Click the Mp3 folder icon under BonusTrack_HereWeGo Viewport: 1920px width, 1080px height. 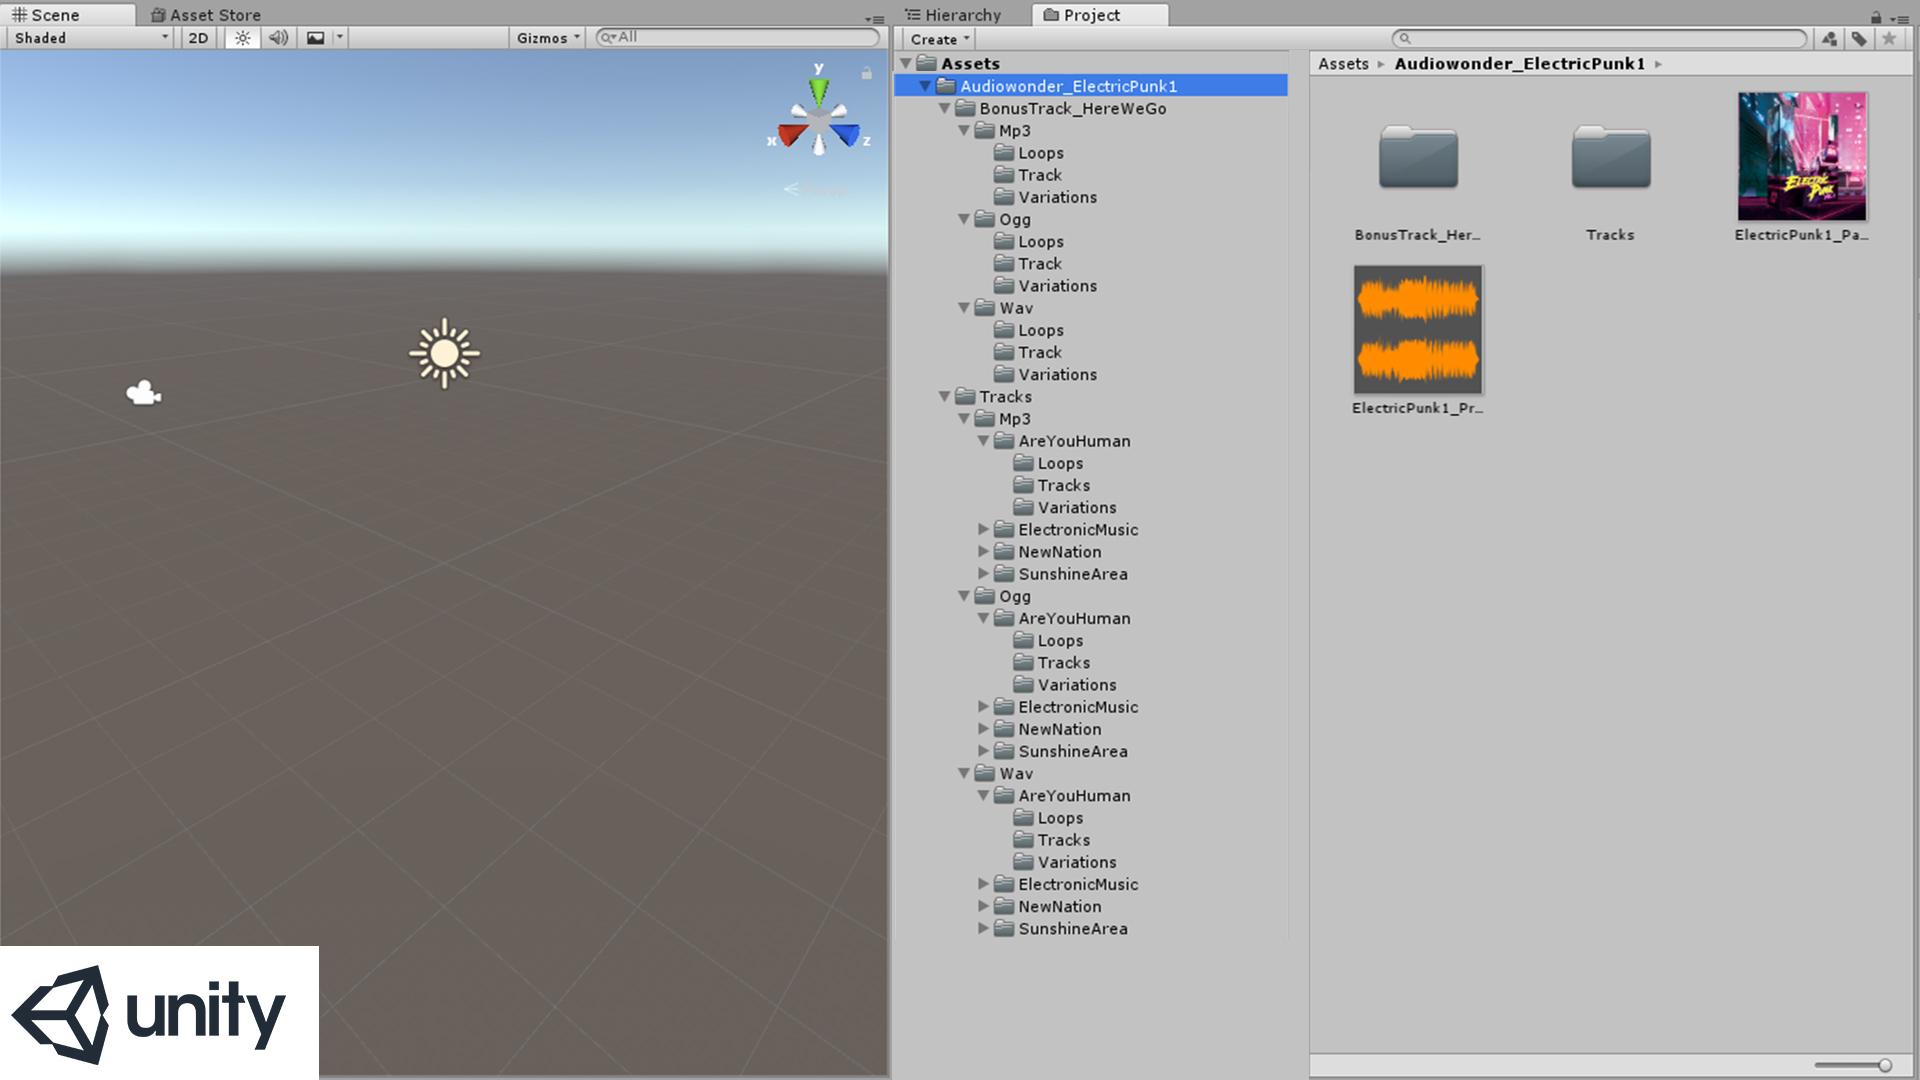click(x=985, y=130)
